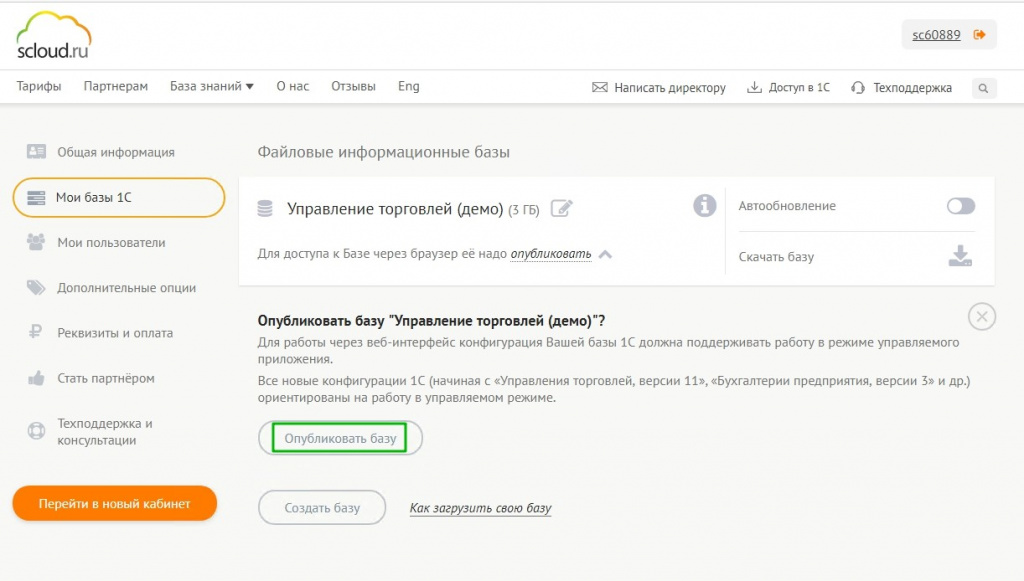Click the Скачать базу label

[x=776, y=257]
